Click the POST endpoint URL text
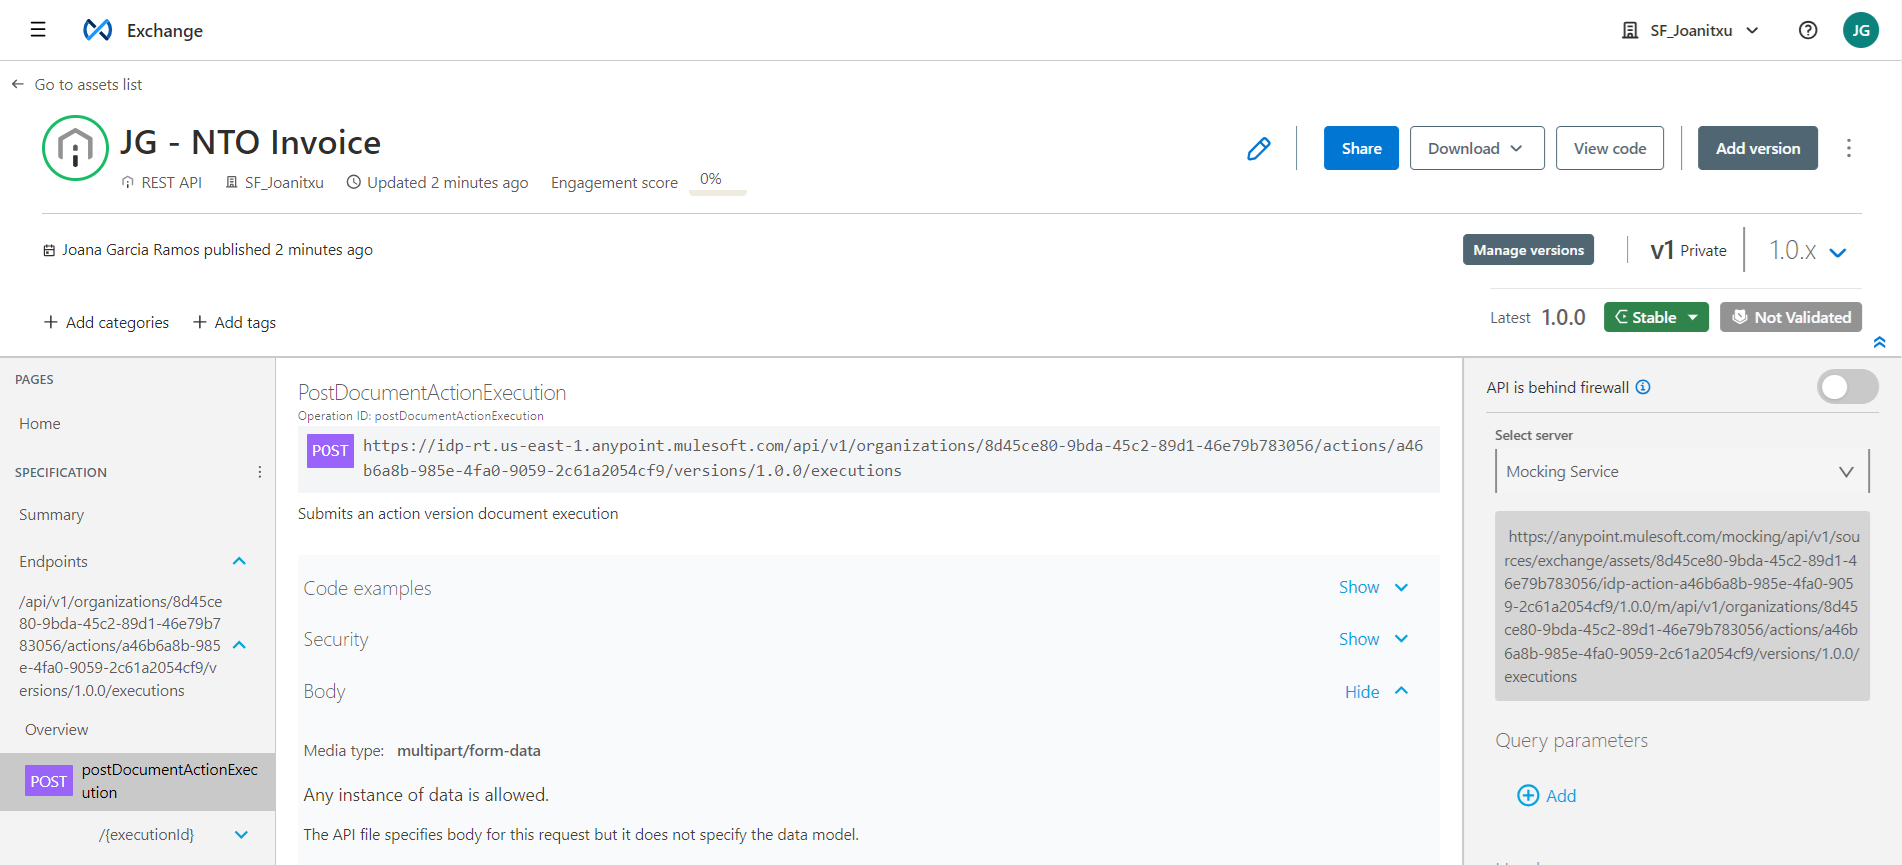 [893, 458]
